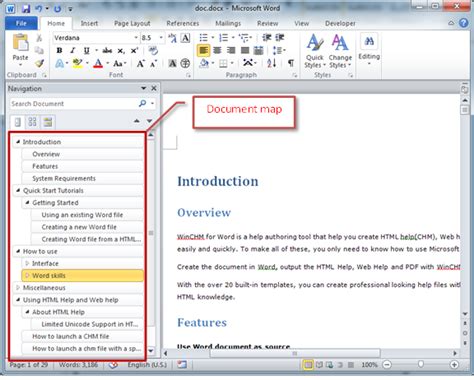Toggle Underline formatting
Screen dimensions: 474x380
tap(86, 51)
